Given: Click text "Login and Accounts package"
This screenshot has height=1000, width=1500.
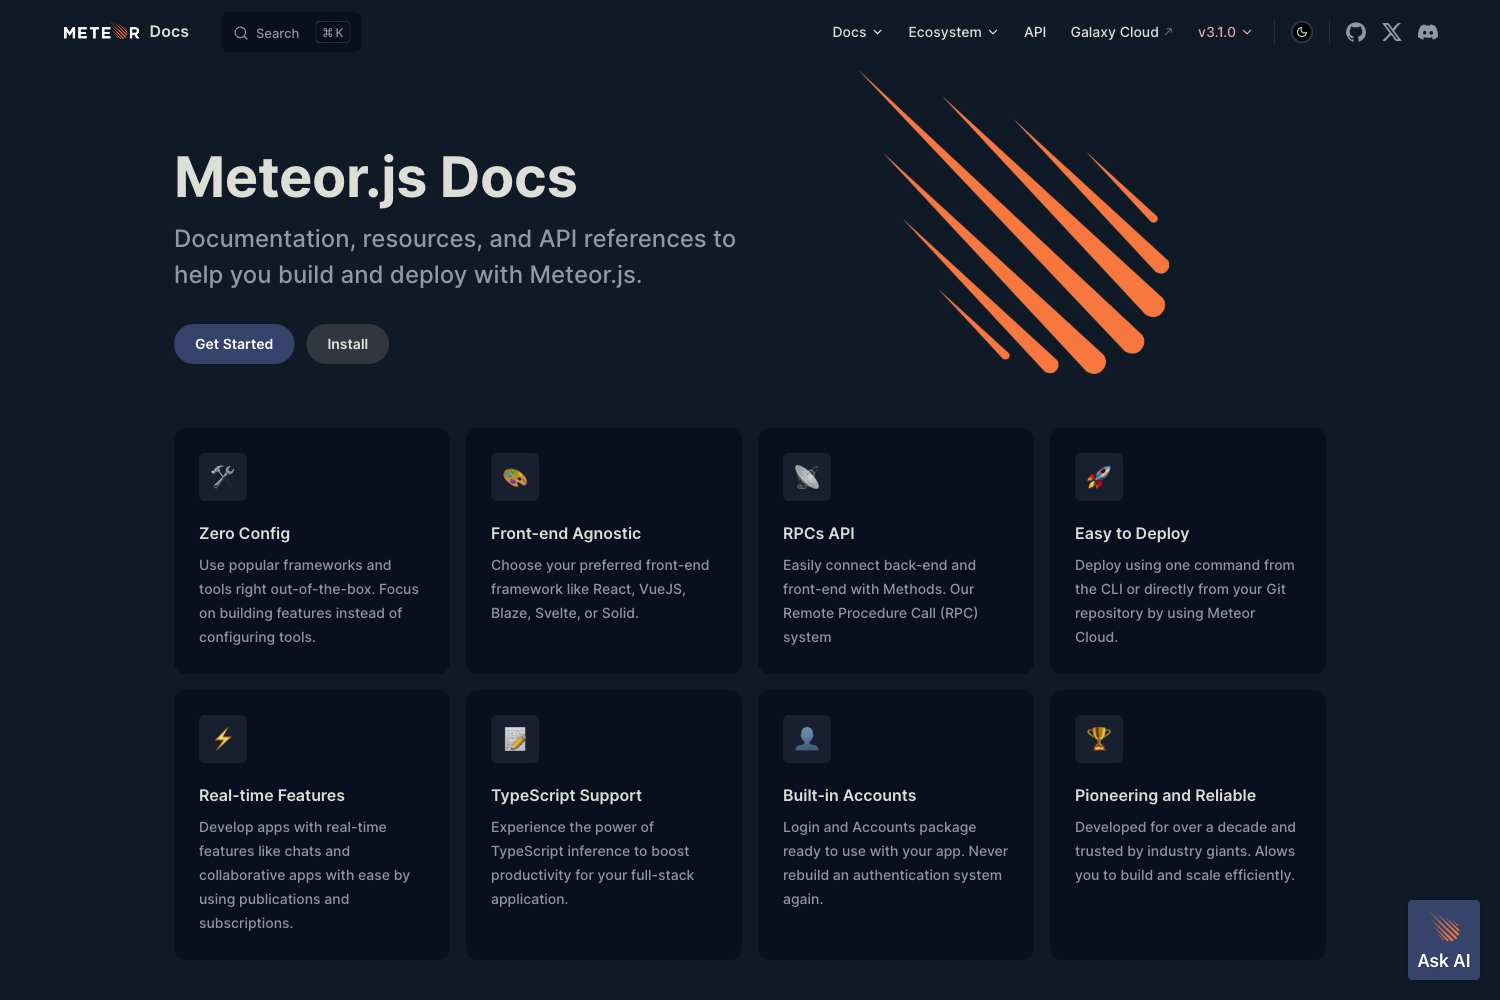Looking at the screenshot, I should tap(879, 827).
